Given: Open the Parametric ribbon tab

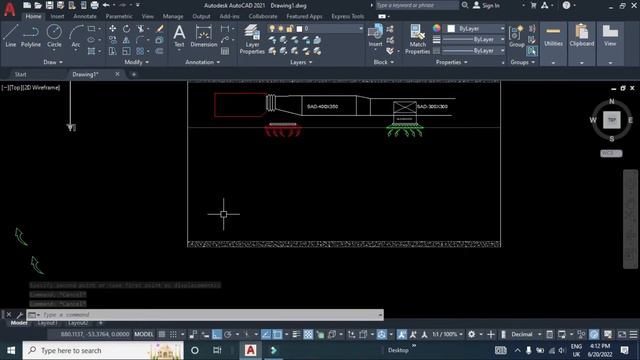Looking at the screenshot, I should click(119, 16).
